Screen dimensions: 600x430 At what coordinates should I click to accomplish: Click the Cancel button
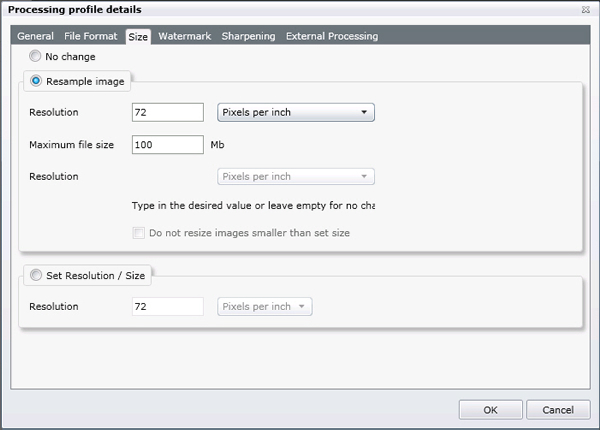pyautogui.click(x=550, y=410)
